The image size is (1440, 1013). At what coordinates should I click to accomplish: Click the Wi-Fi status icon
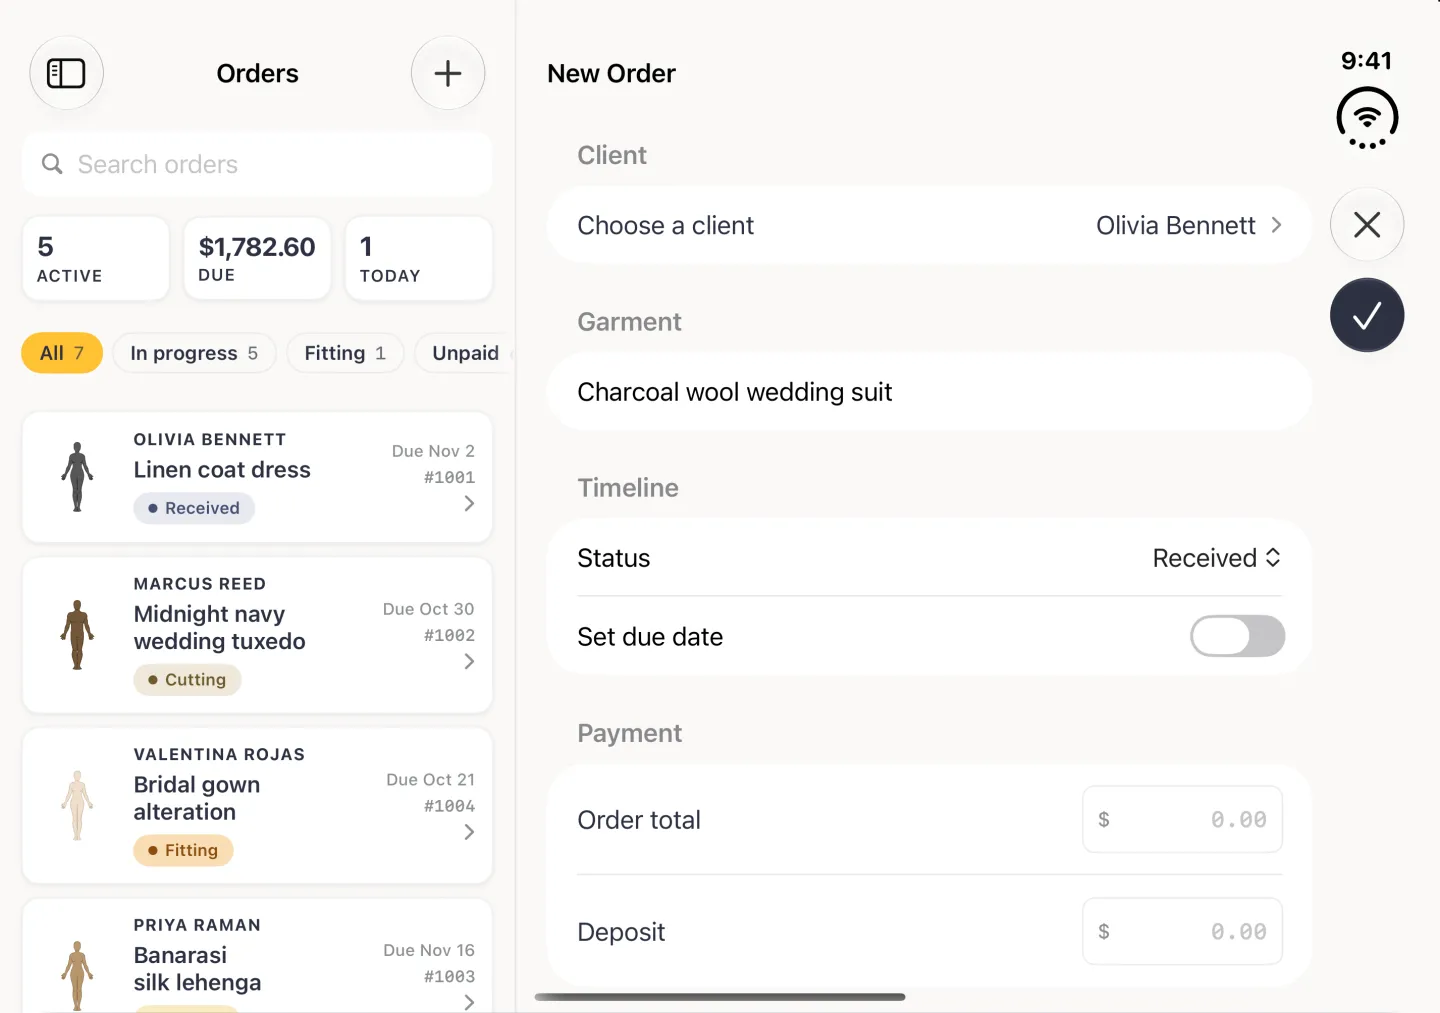click(x=1367, y=118)
